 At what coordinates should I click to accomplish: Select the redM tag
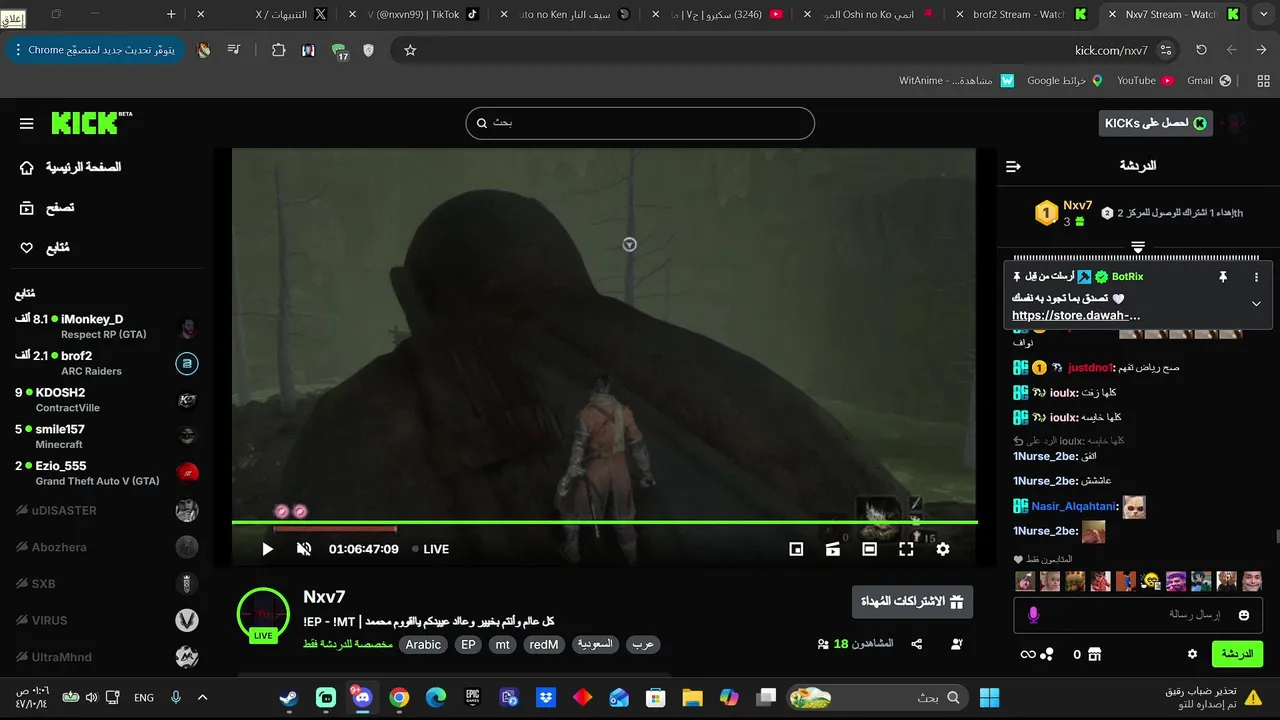point(544,645)
